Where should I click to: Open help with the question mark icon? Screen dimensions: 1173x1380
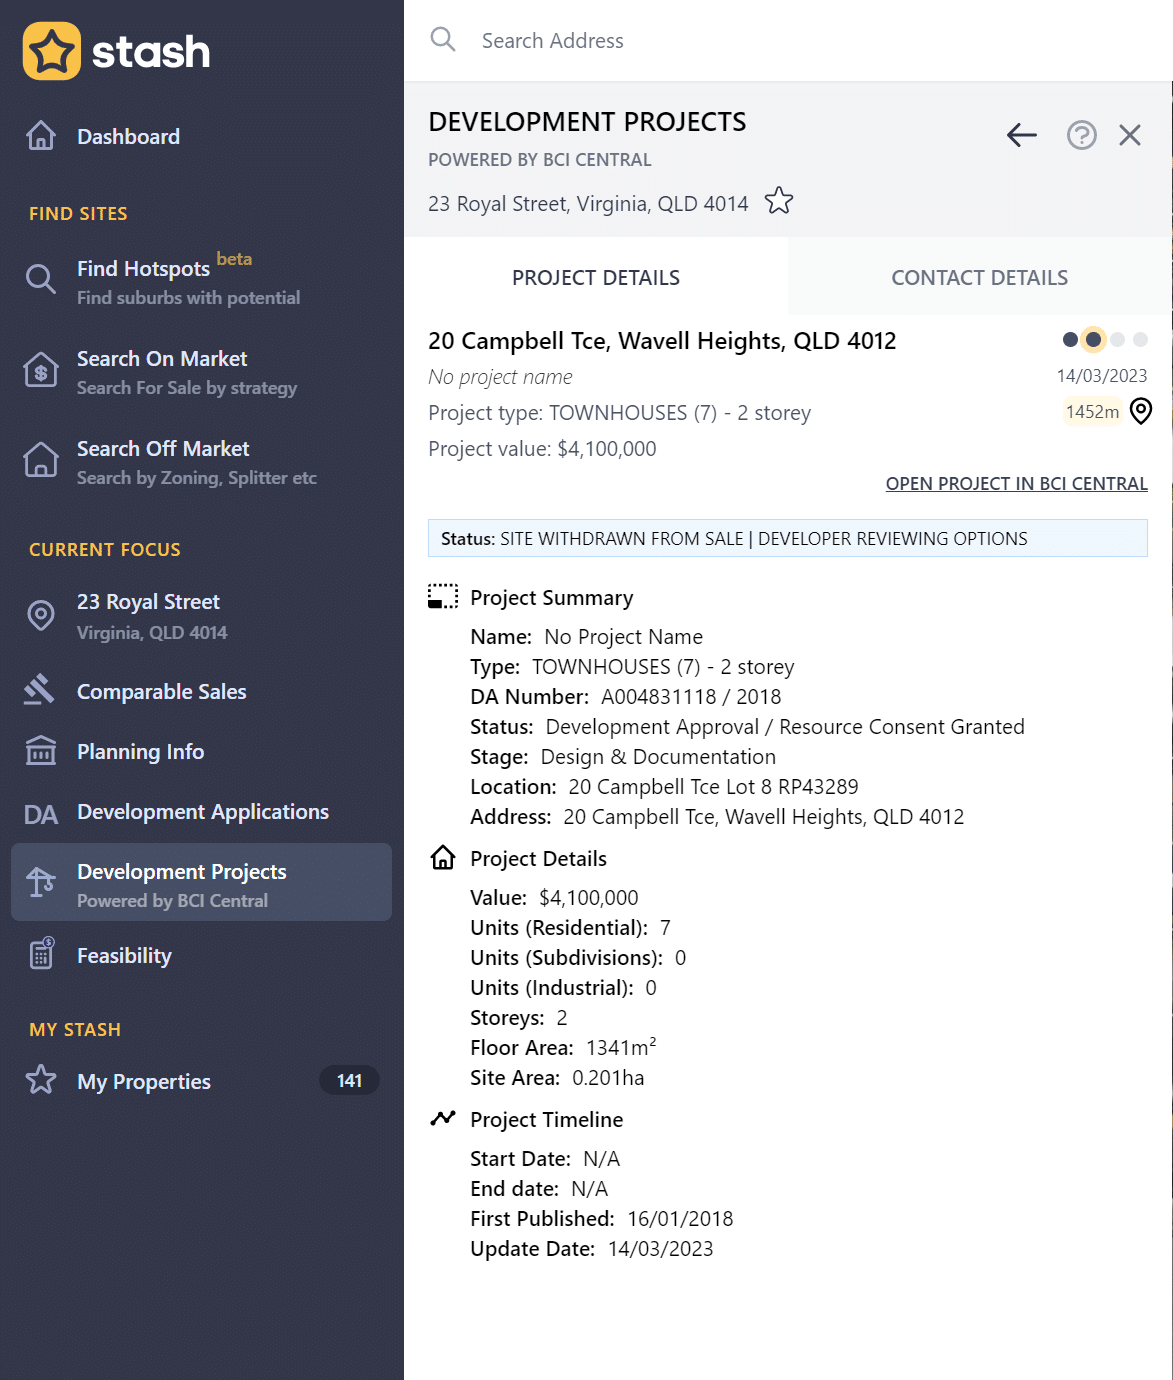(x=1082, y=135)
